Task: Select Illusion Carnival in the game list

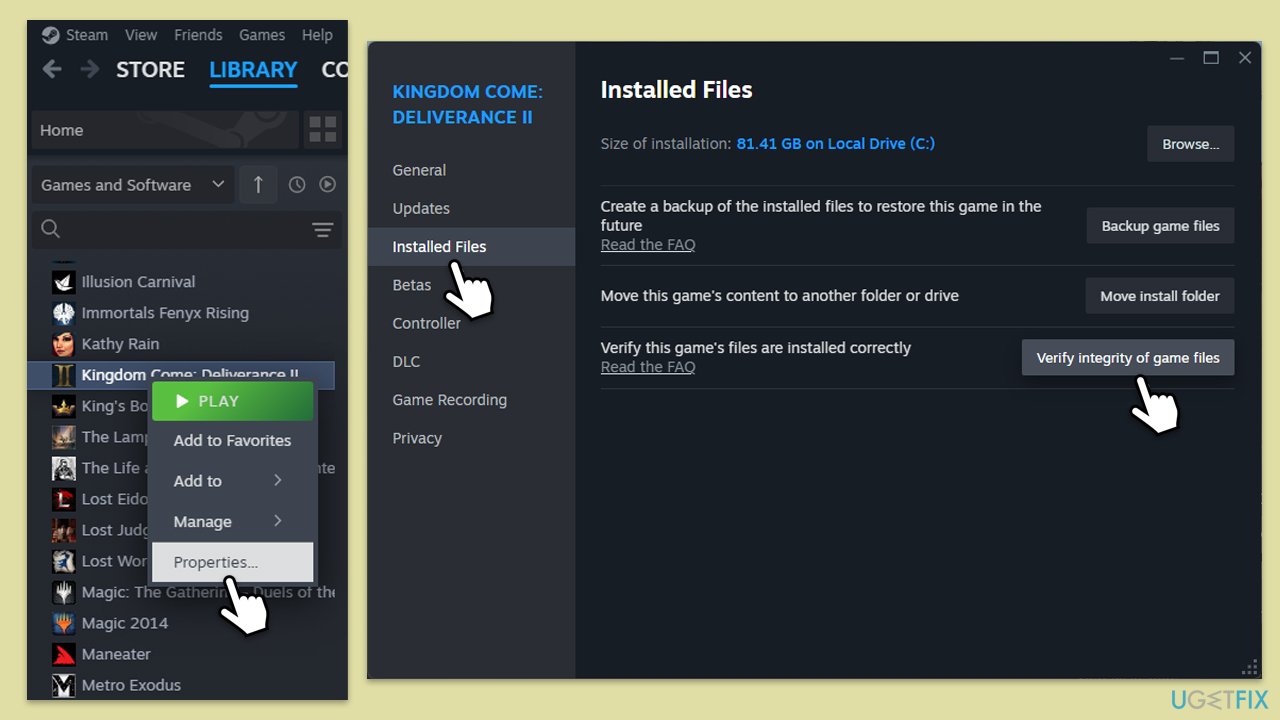Action: [x=138, y=282]
